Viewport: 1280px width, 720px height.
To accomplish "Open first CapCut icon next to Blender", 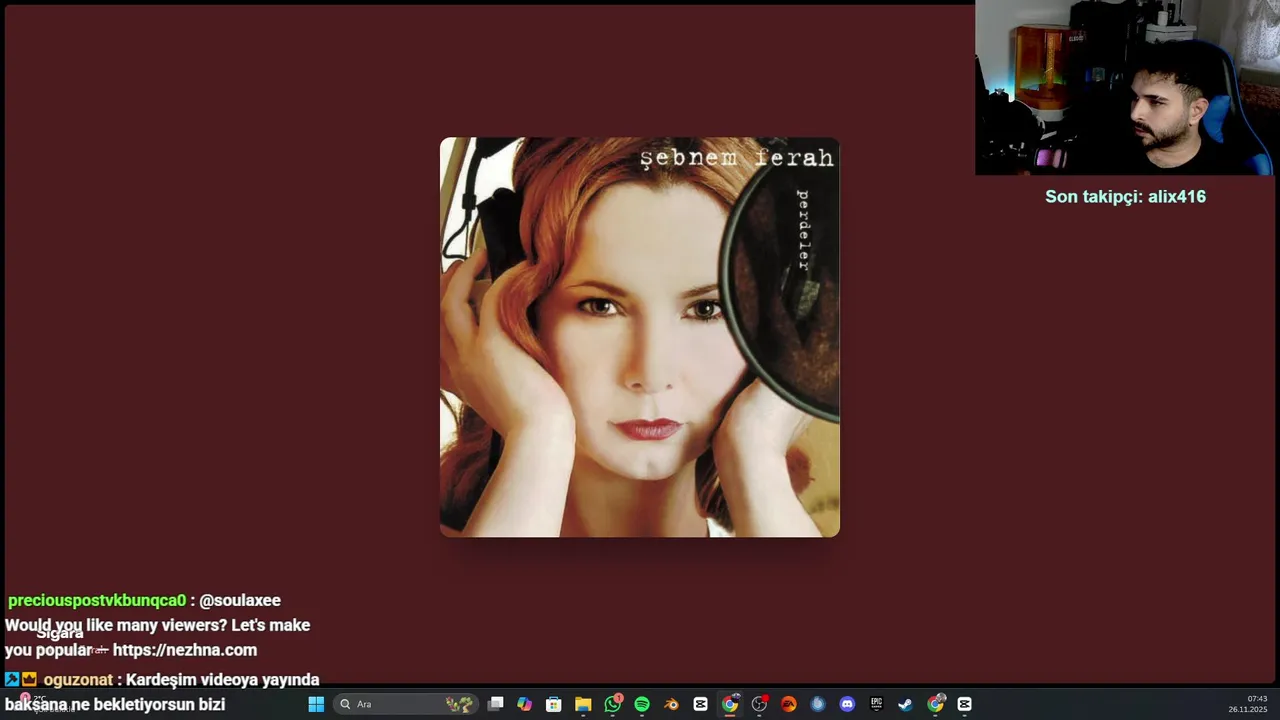I will 700,704.
